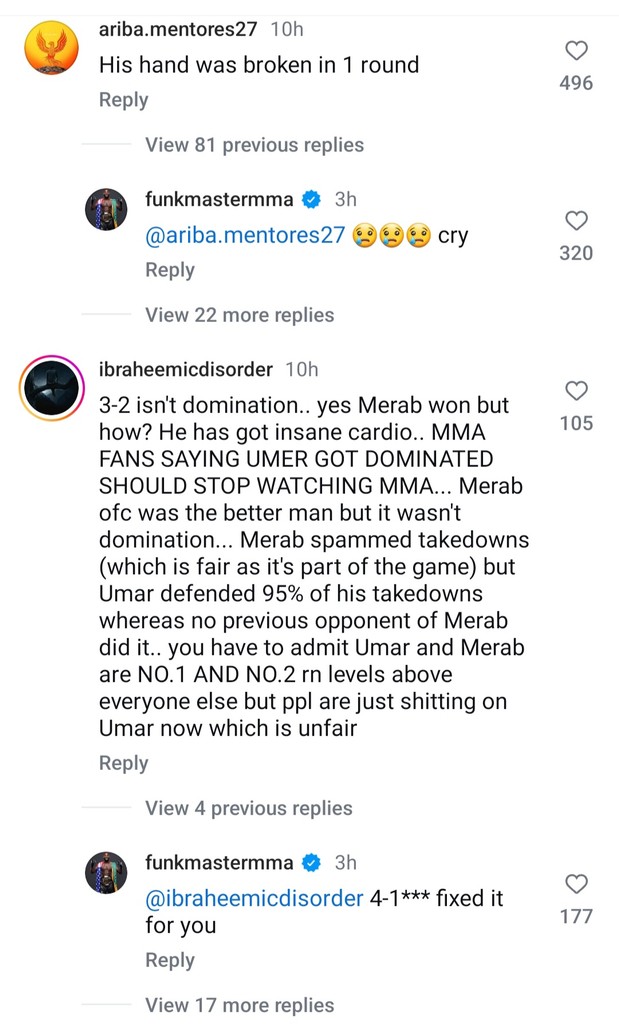The height and width of the screenshot is (1024, 619).
Task: Tap verified badge on second funkmastermma reply
Action: (x=312, y=863)
